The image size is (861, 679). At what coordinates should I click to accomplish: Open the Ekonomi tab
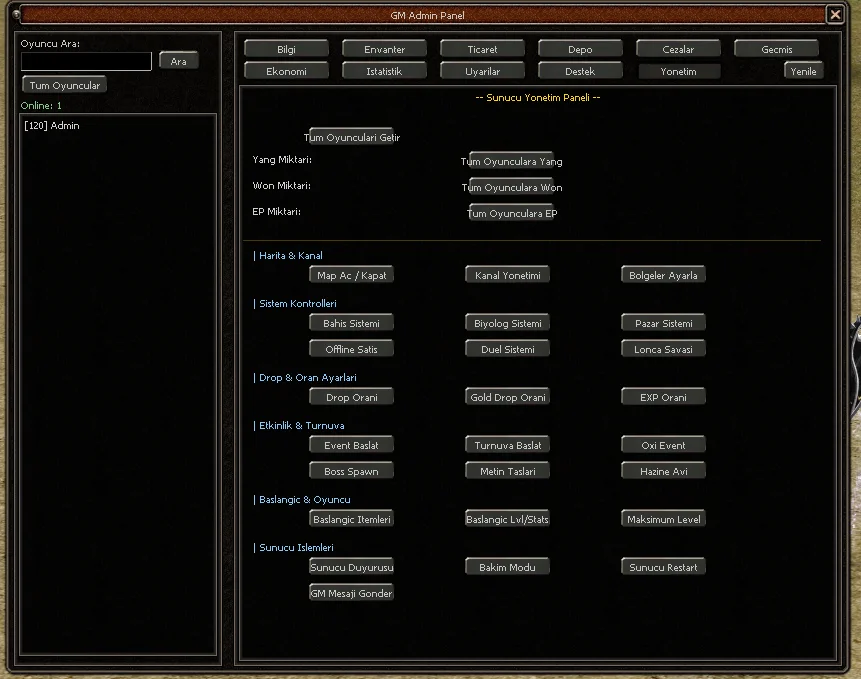[286, 71]
